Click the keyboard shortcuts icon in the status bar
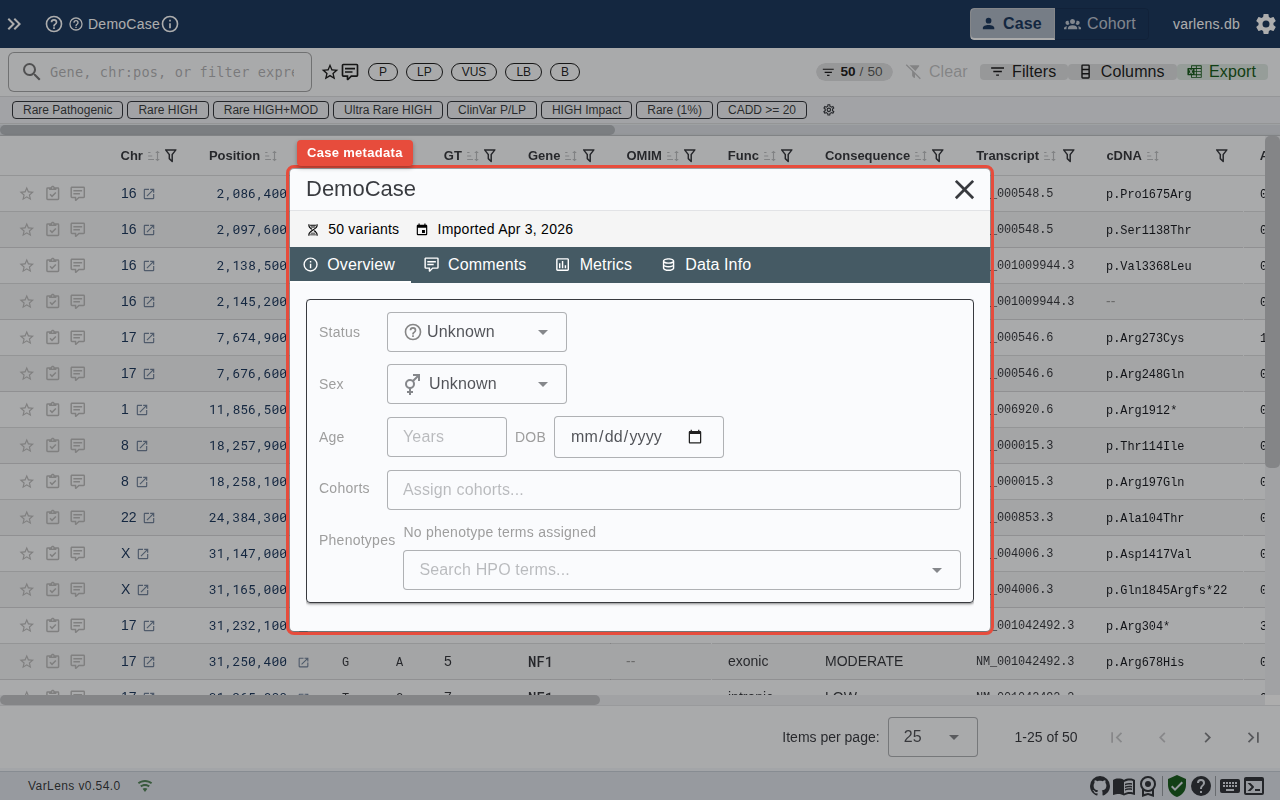 coord(1230,786)
